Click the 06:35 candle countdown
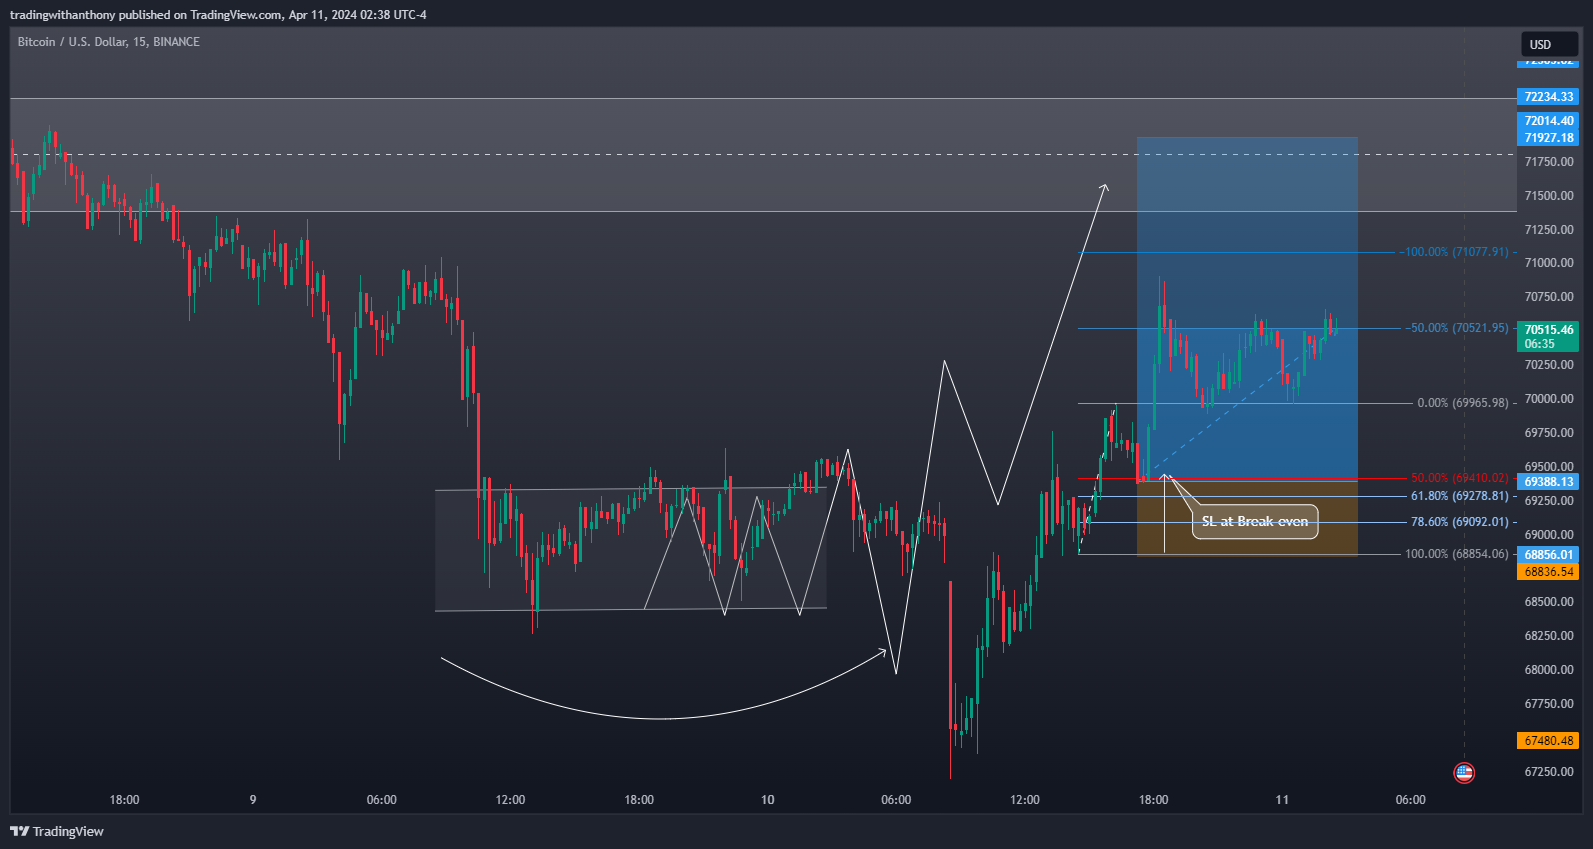Viewport: 1593px width, 849px height. [1540, 344]
